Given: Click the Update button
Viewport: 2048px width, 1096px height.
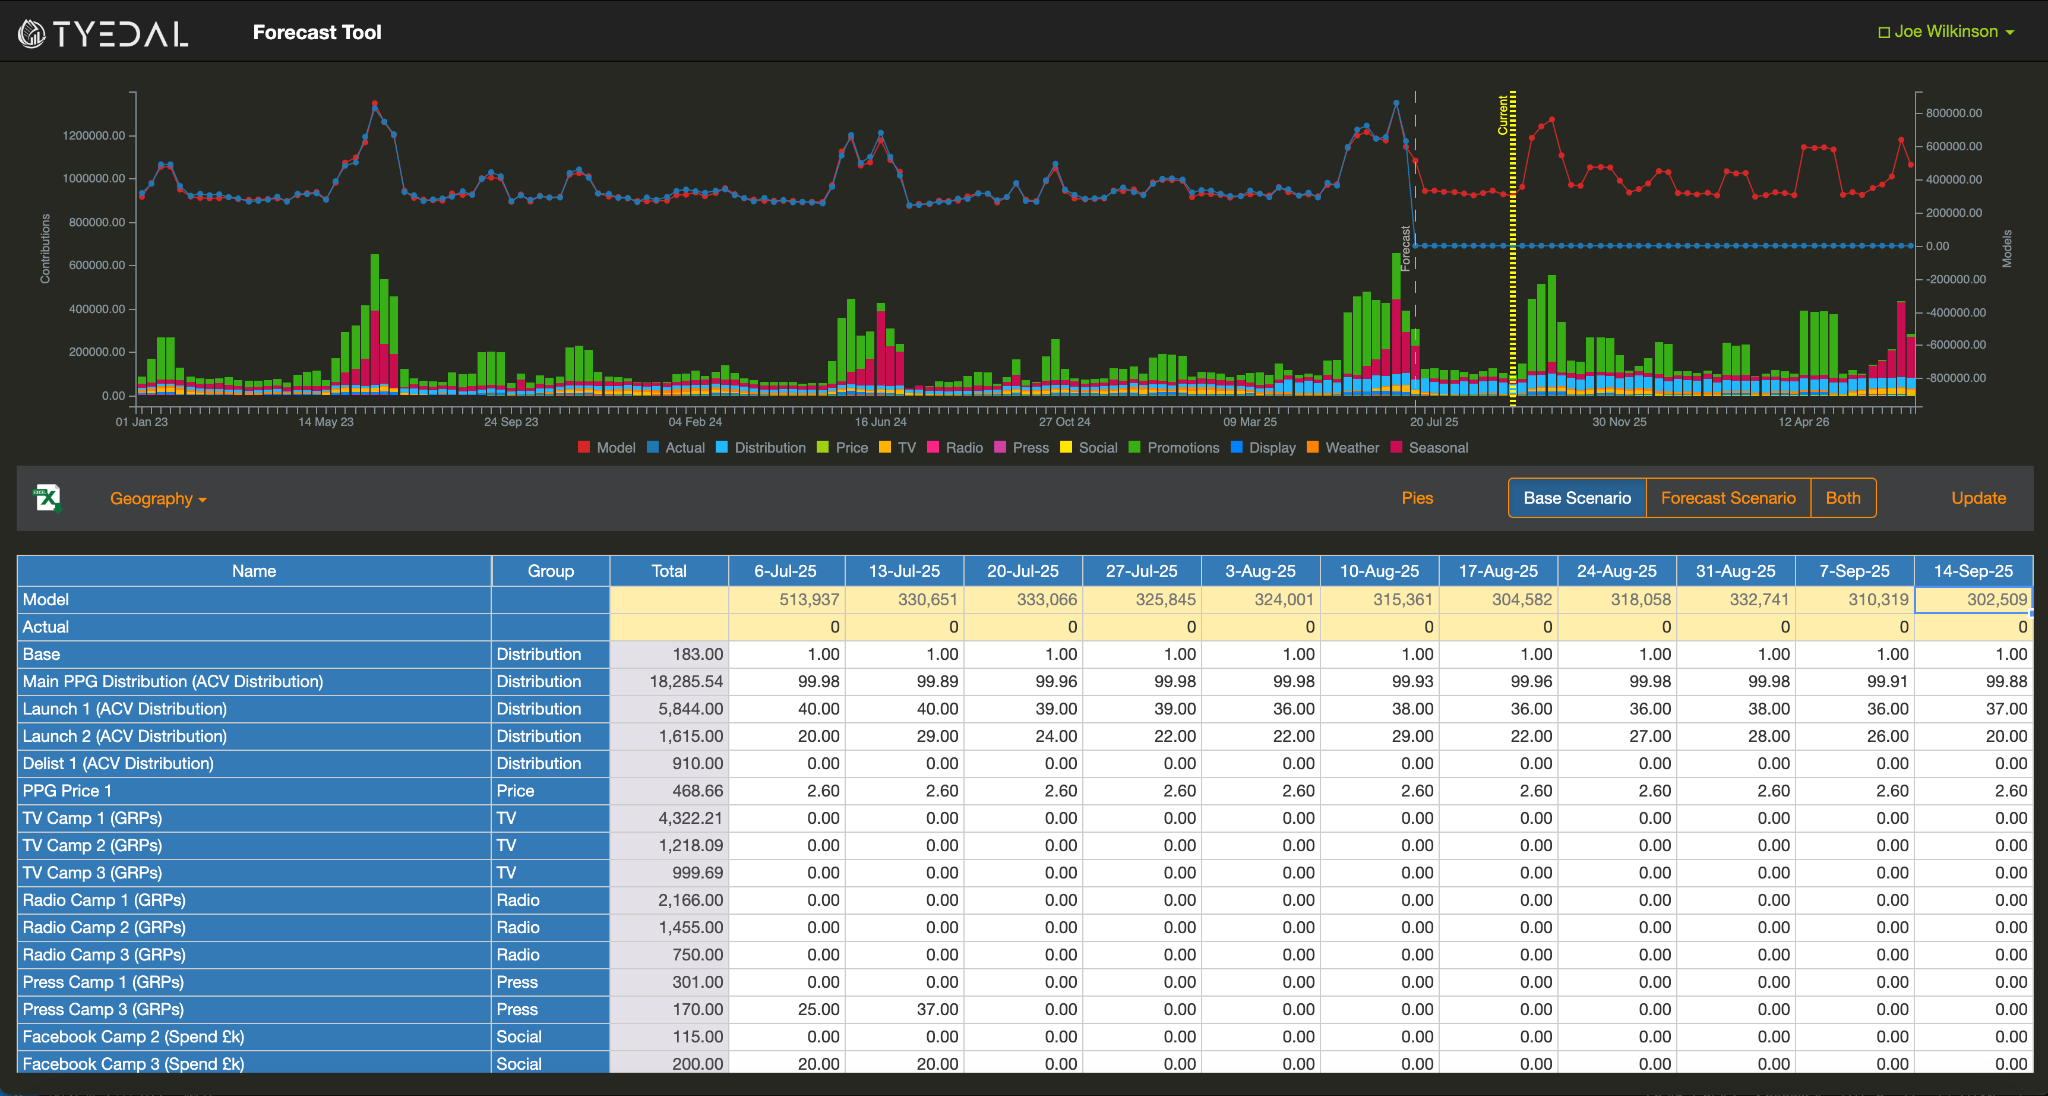Looking at the screenshot, I should (1979, 497).
